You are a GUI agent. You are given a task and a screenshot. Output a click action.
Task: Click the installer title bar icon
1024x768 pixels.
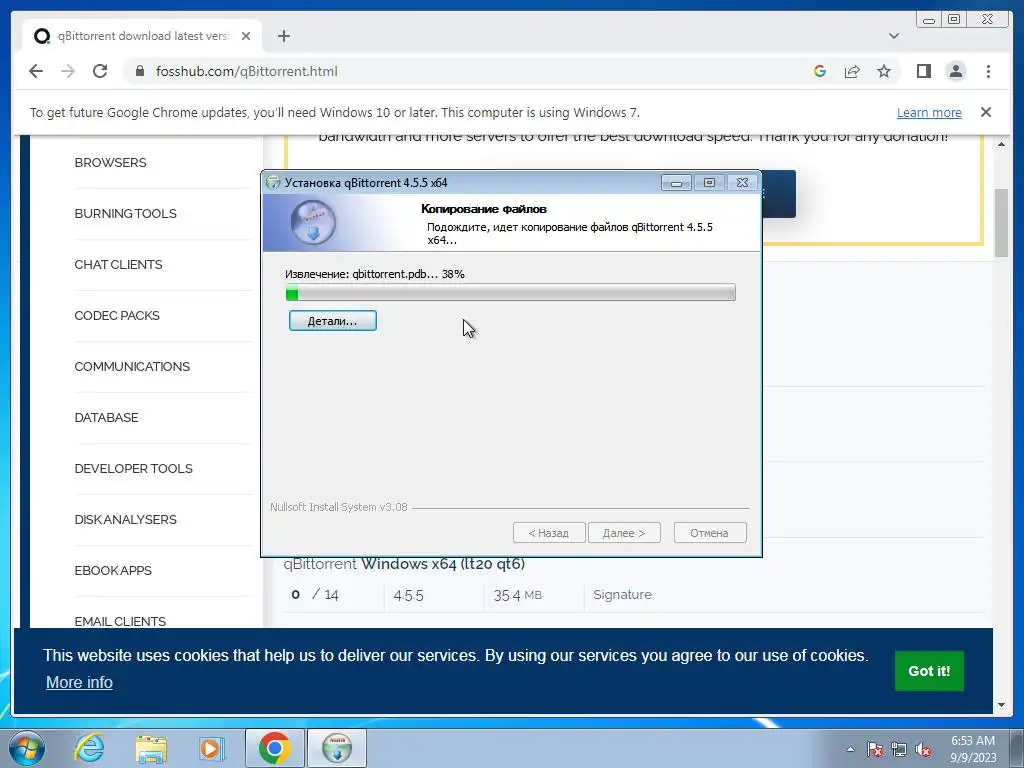(x=273, y=182)
